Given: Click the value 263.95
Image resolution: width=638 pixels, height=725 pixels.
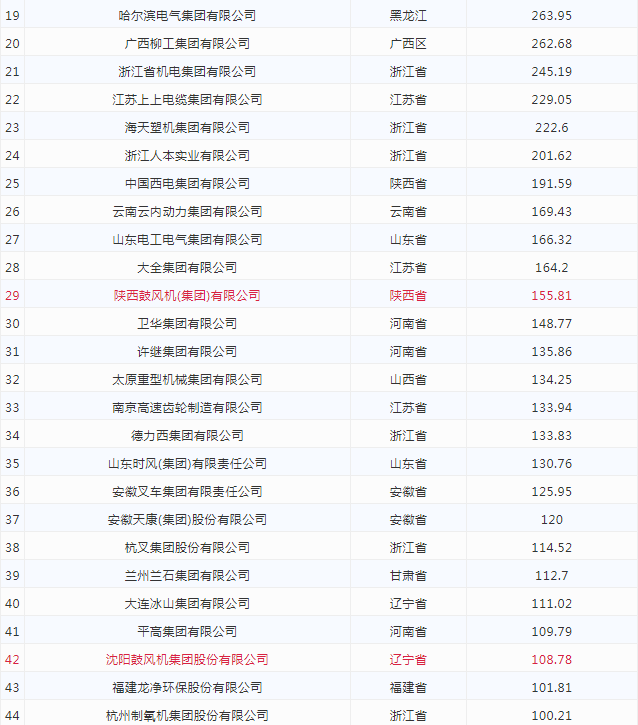Looking at the screenshot, I should pos(552,16).
